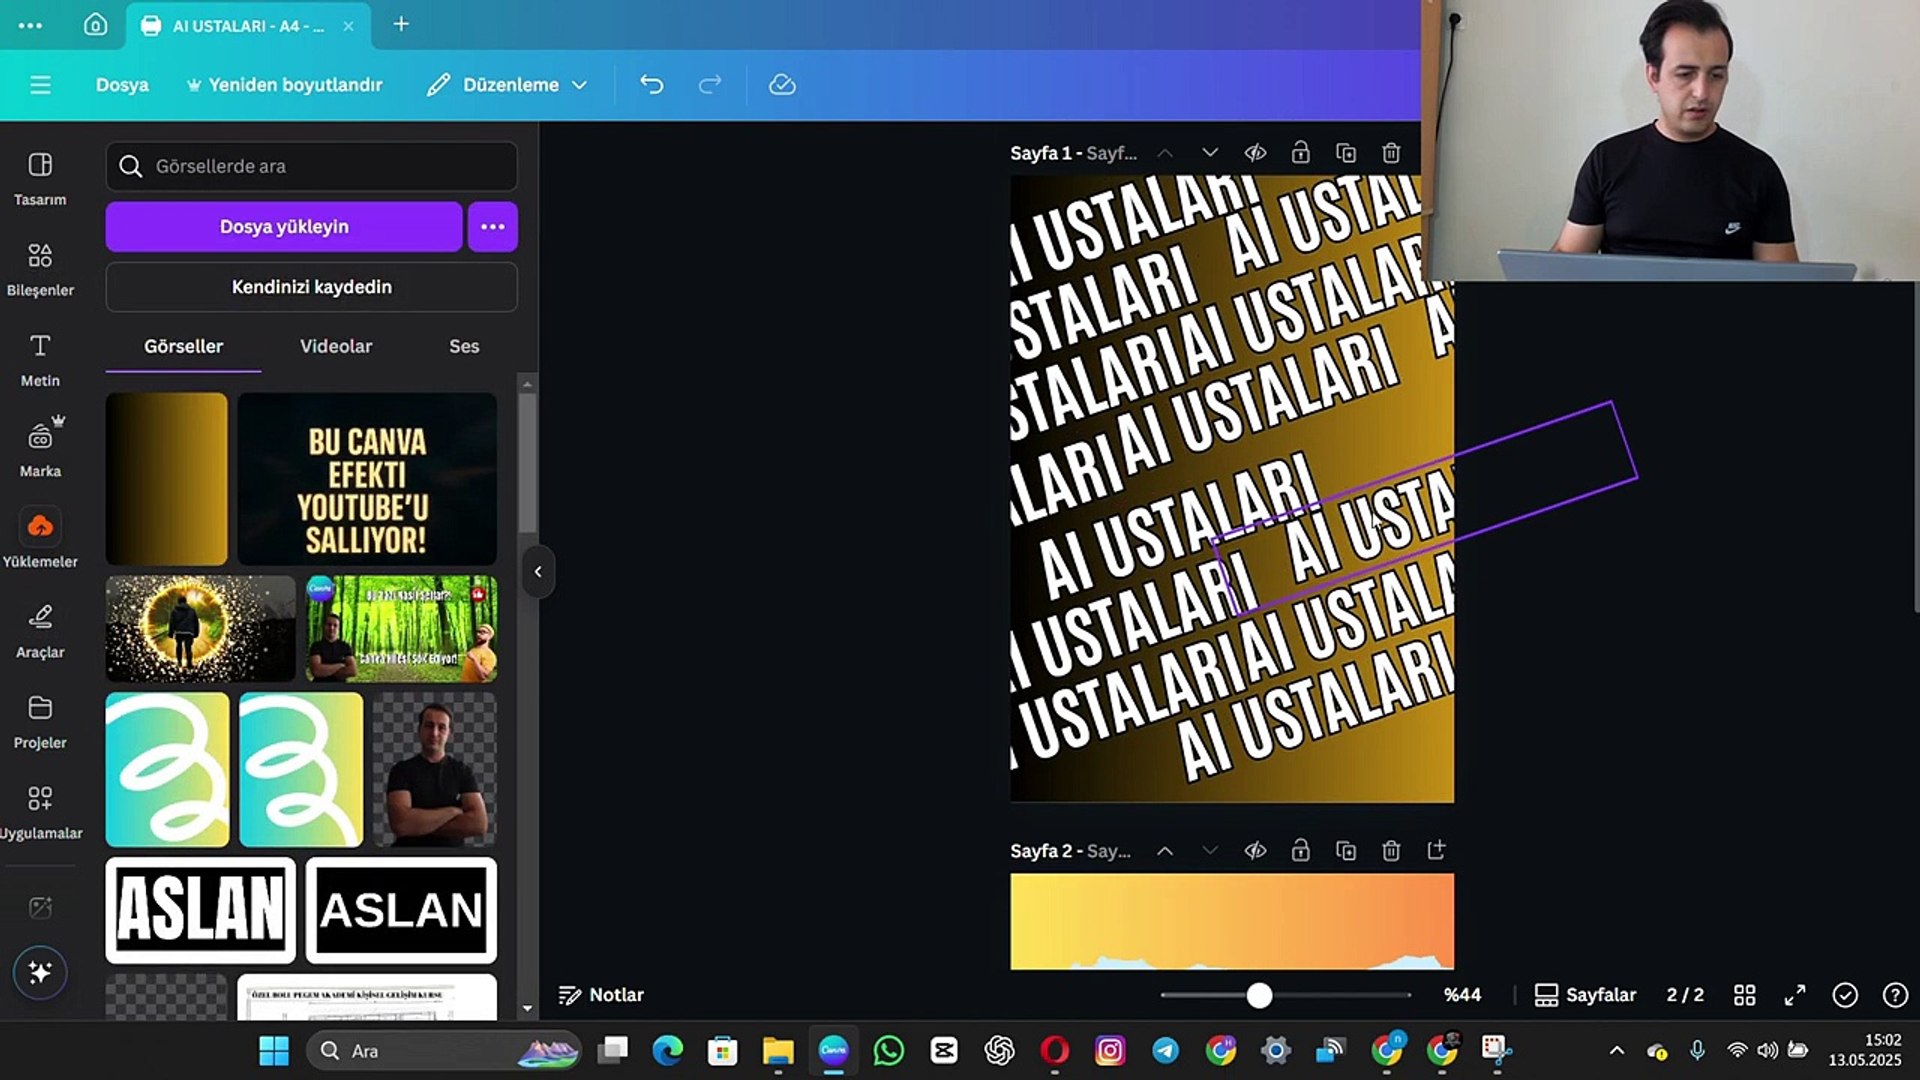Open the Bileşenler panel

point(40,265)
